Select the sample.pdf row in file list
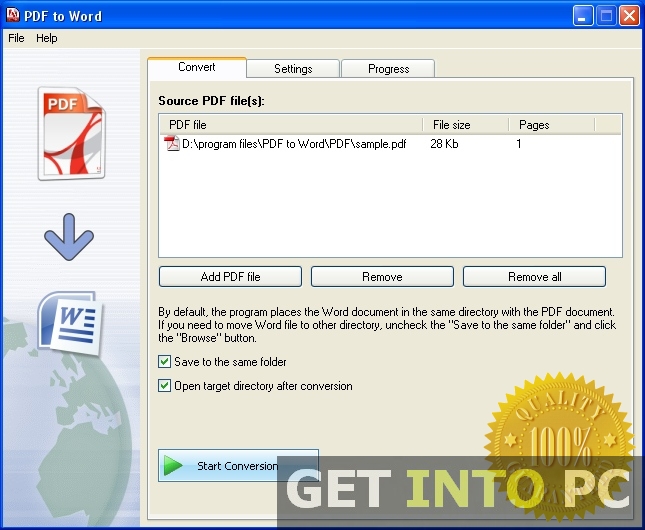This screenshot has height=530, width=645. point(300,144)
